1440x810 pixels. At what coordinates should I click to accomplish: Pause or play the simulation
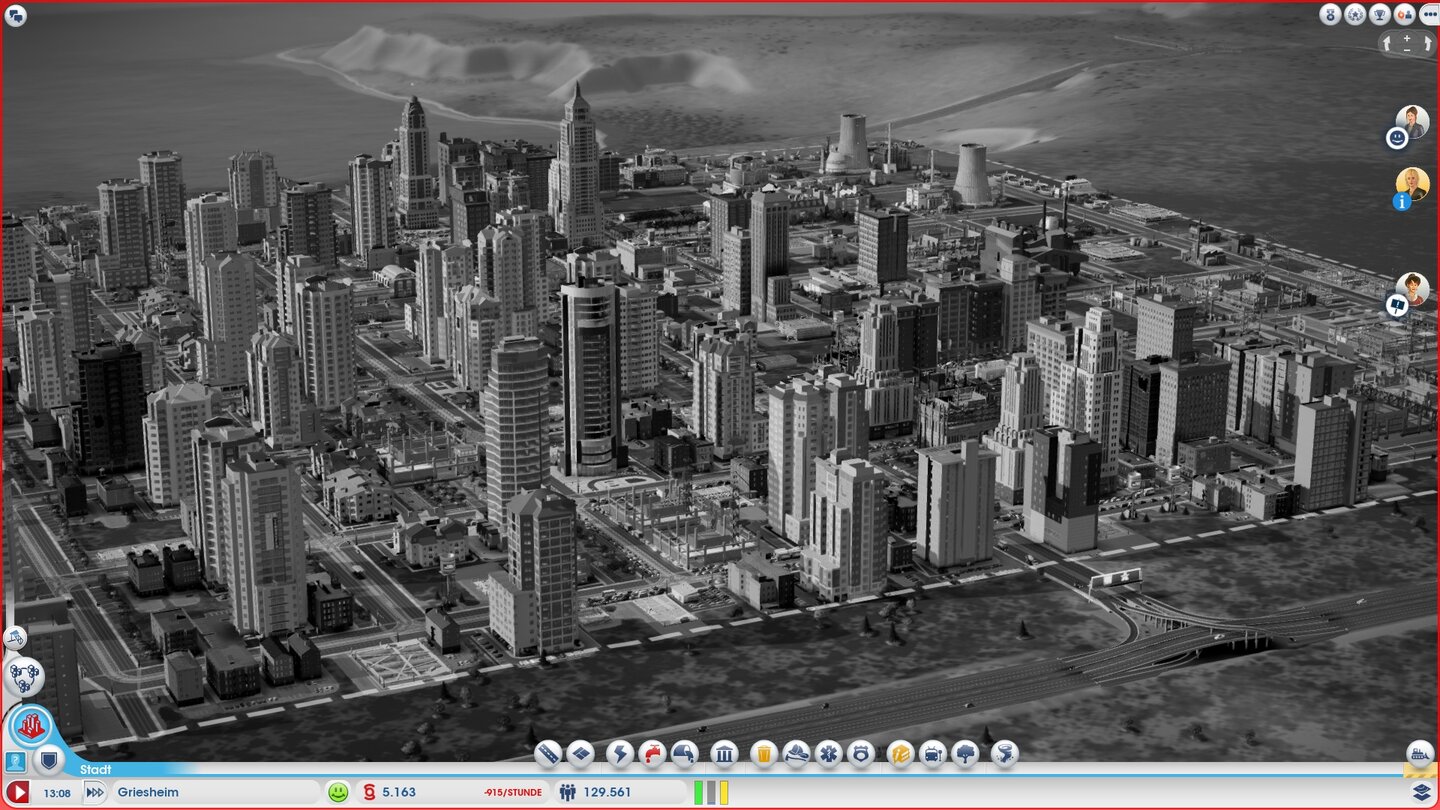point(17,793)
